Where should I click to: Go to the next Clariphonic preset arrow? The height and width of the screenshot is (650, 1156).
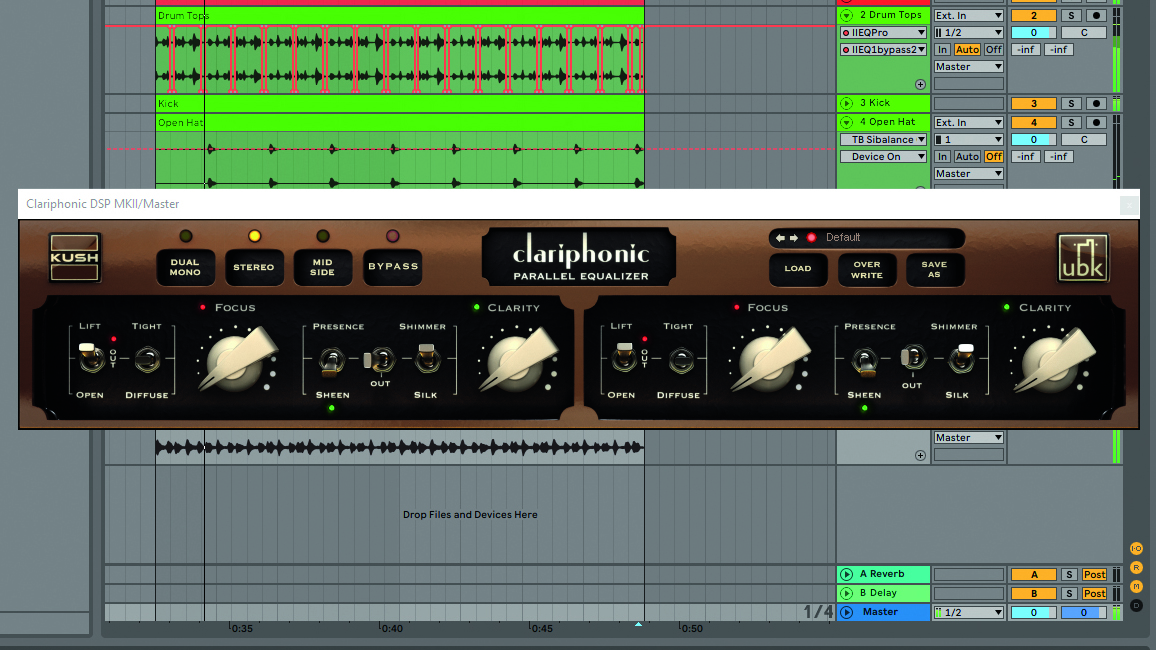[794, 238]
